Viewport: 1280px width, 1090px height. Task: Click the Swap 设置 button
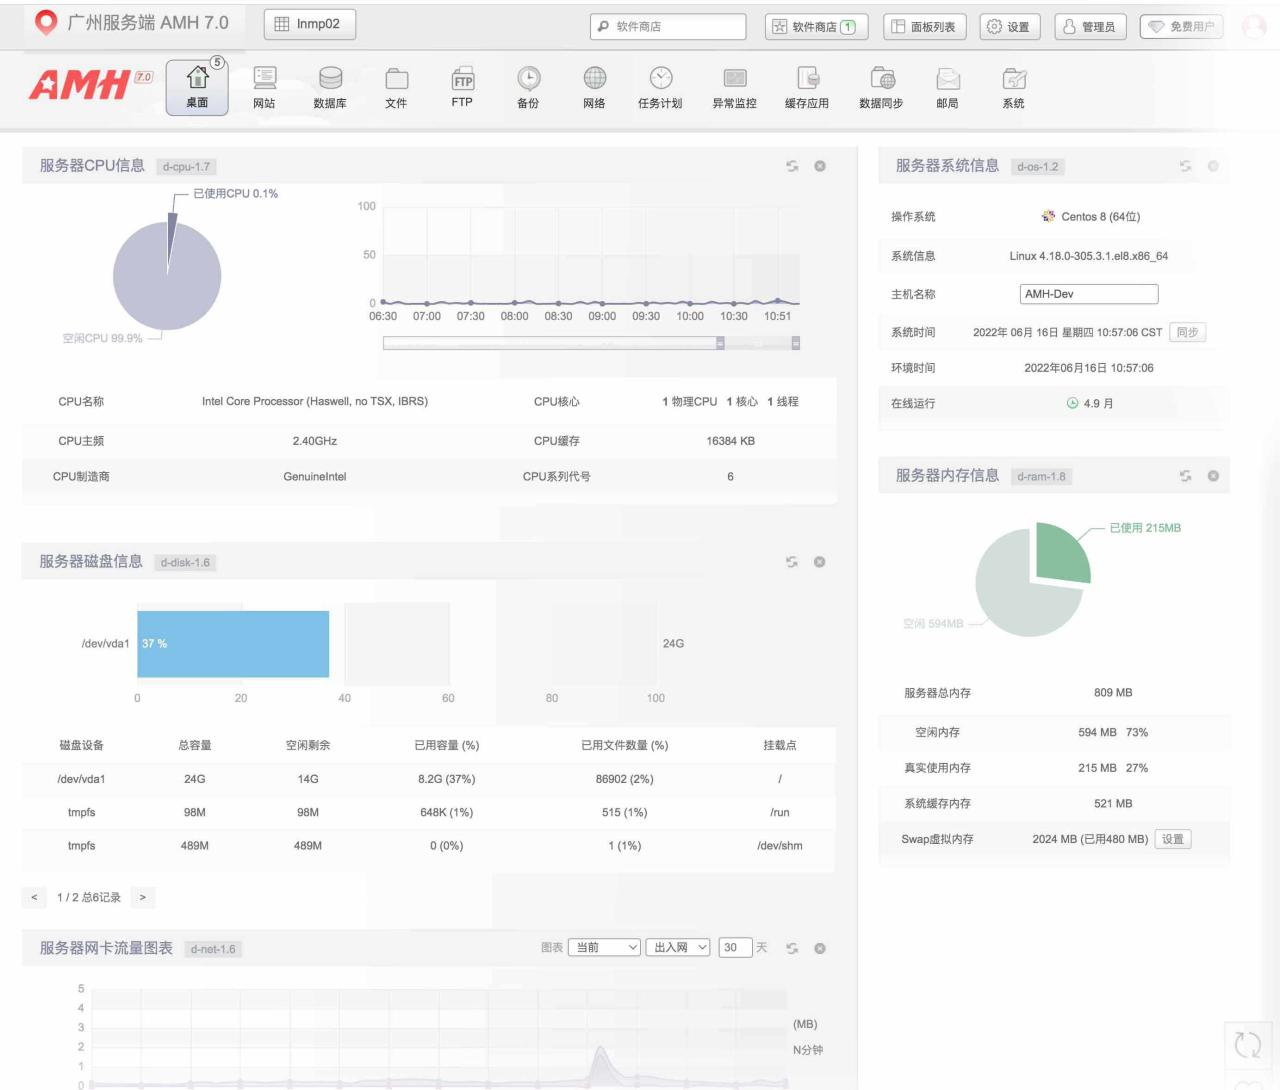tap(1173, 839)
